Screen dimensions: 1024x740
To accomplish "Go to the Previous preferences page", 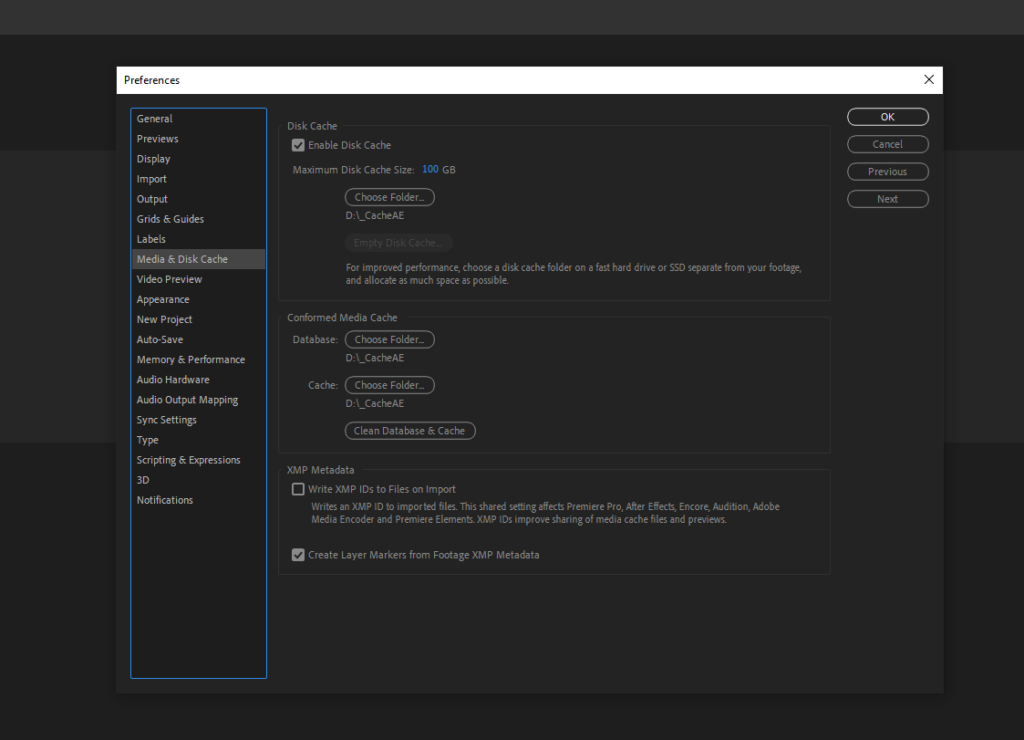I will click(x=887, y=172).
